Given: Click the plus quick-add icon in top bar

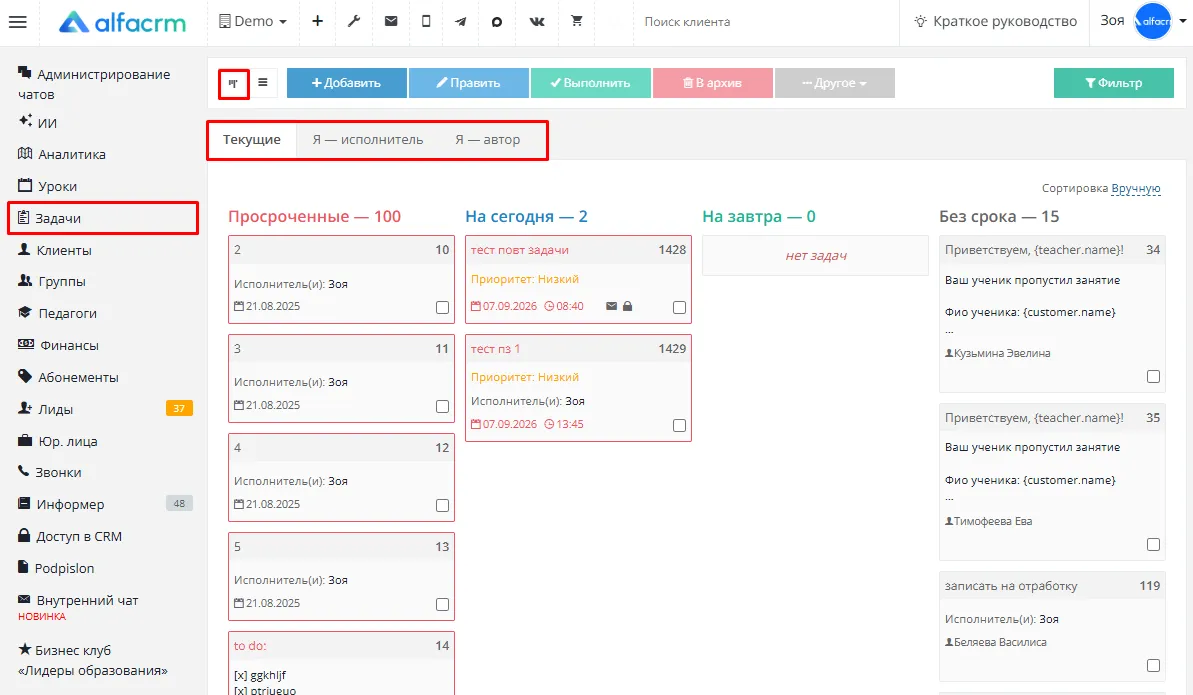Looking at the screenshot, I should tap(317, 21).
